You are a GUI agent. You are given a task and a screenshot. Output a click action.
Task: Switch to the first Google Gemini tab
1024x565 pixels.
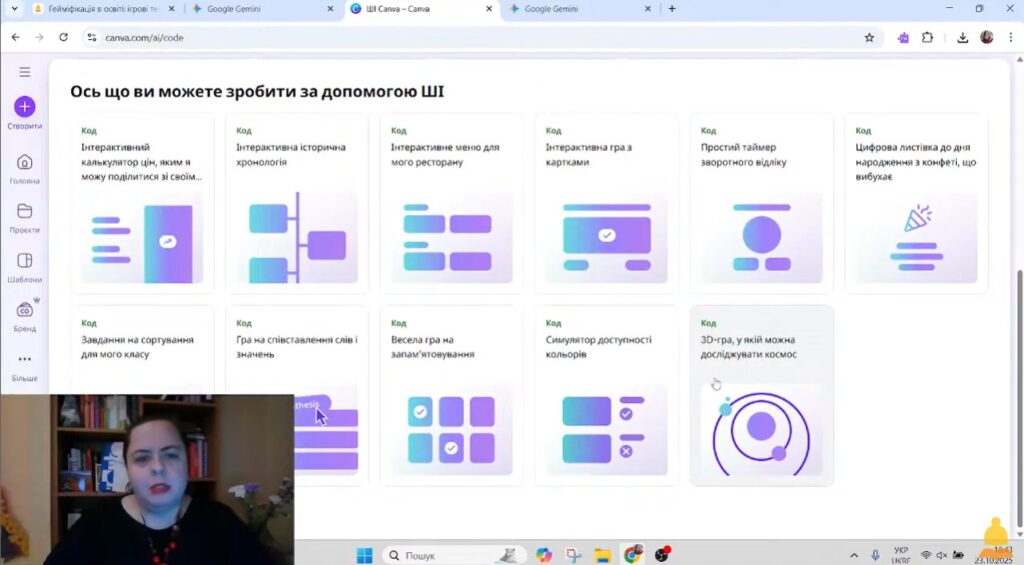pyautogui.click(x=262, y=9)
